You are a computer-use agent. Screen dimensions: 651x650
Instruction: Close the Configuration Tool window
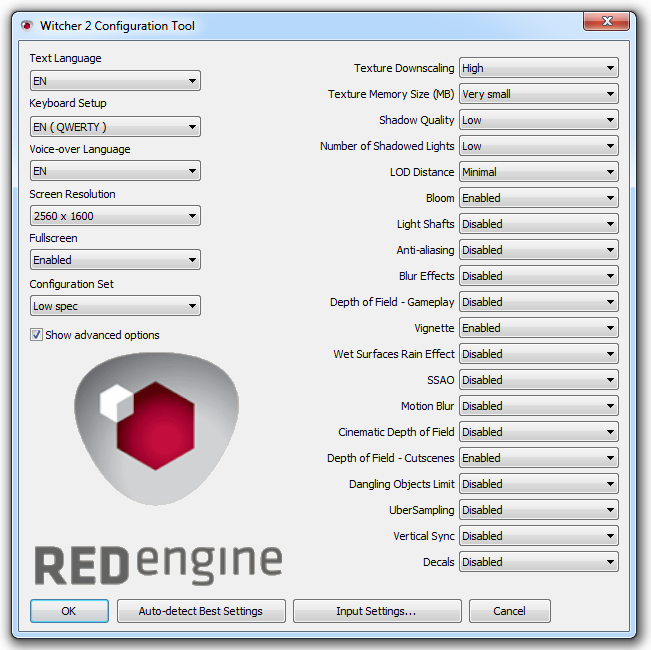[607, 21]
